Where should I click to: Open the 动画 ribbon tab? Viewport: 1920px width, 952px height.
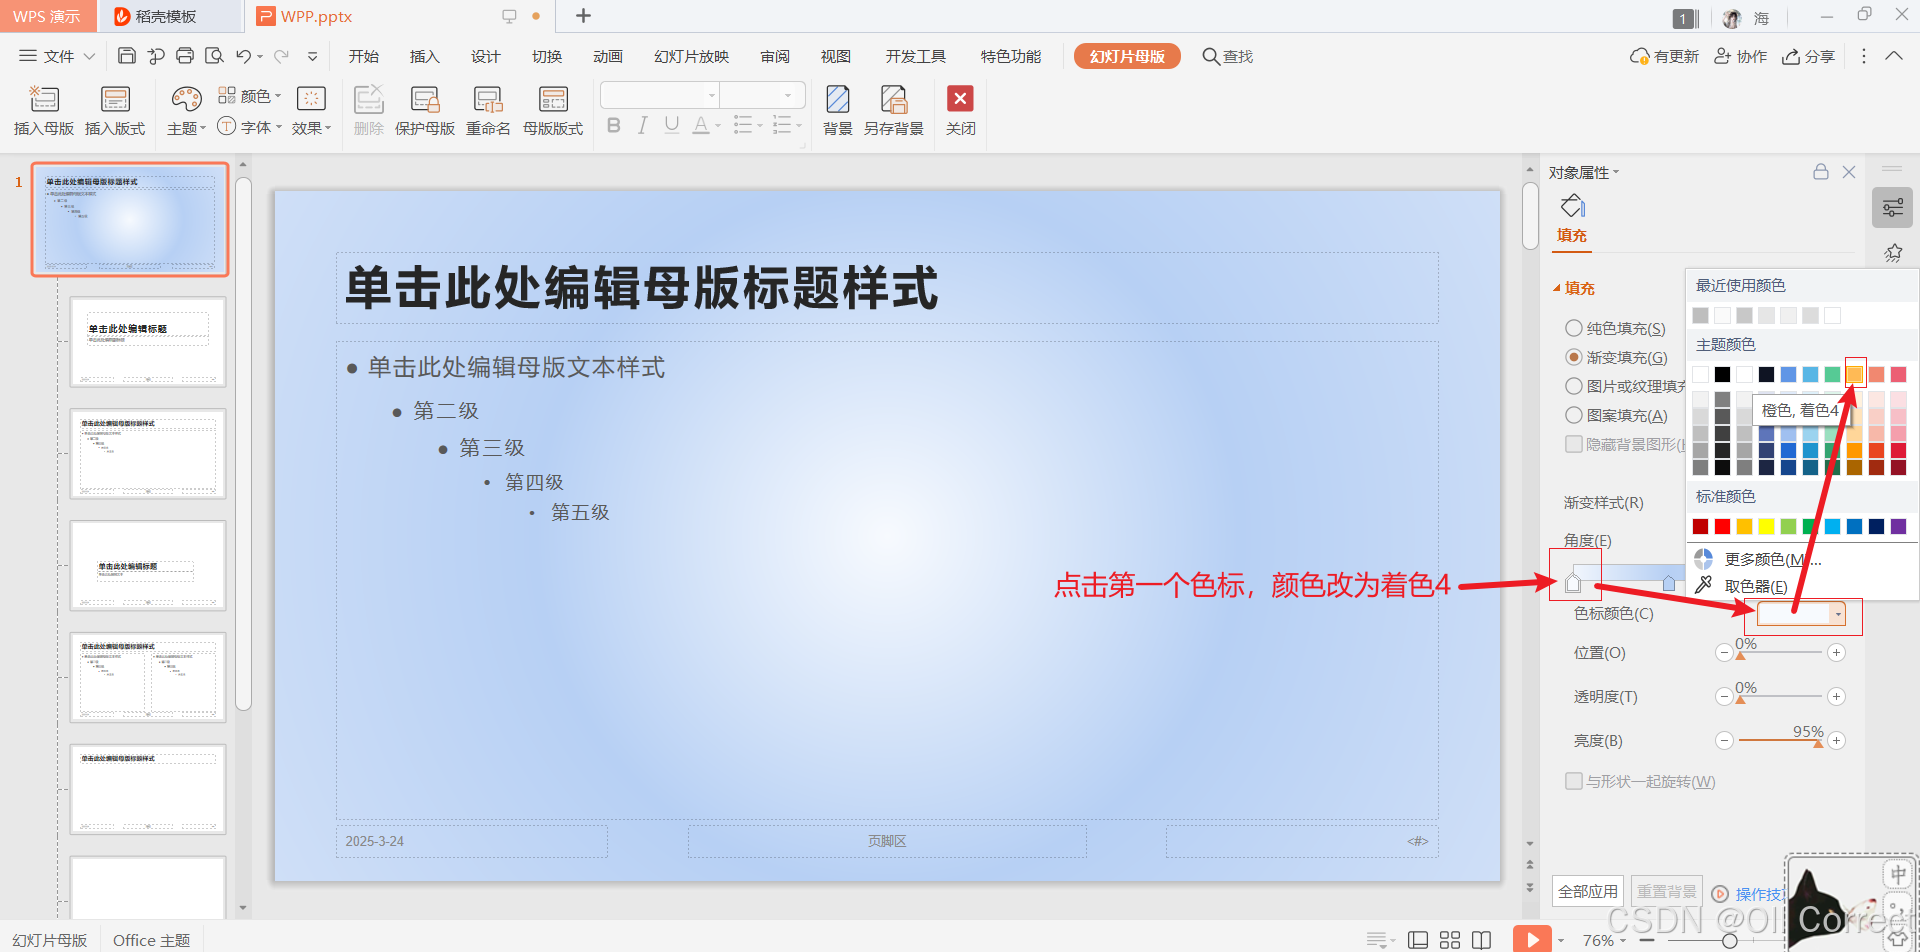pyautogui.click(x=608, y=56)
